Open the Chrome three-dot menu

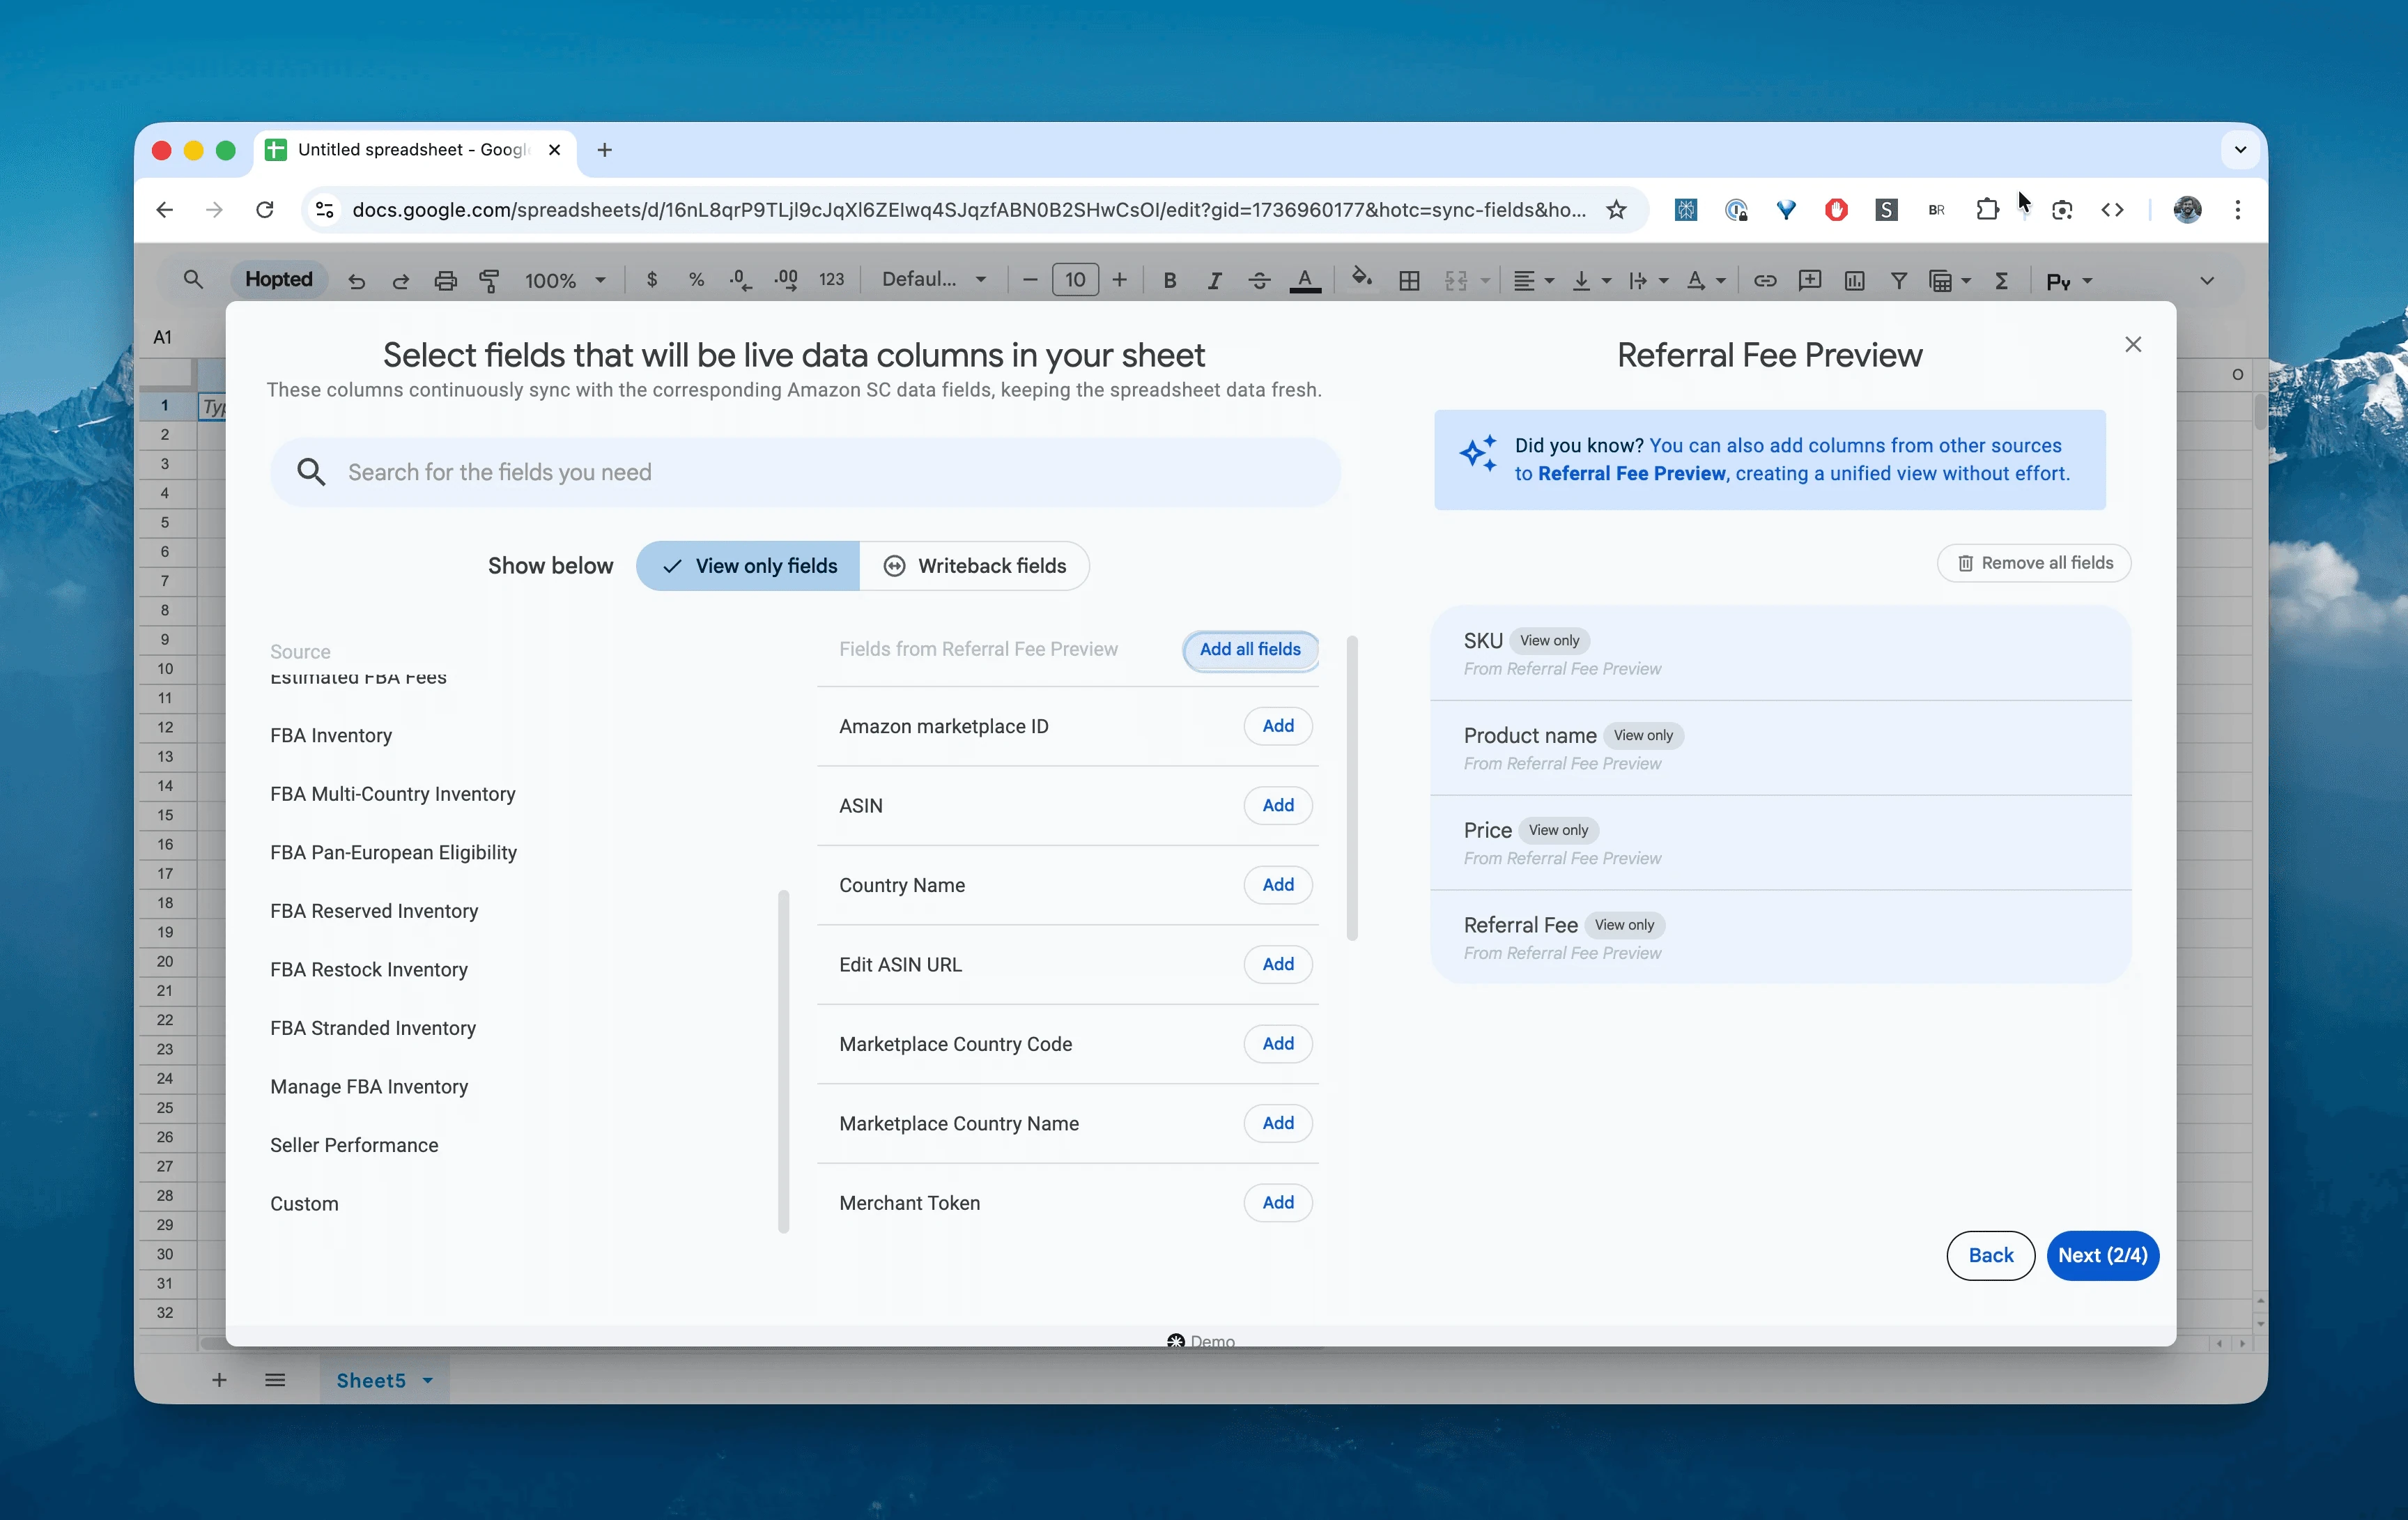(2237, 210)
